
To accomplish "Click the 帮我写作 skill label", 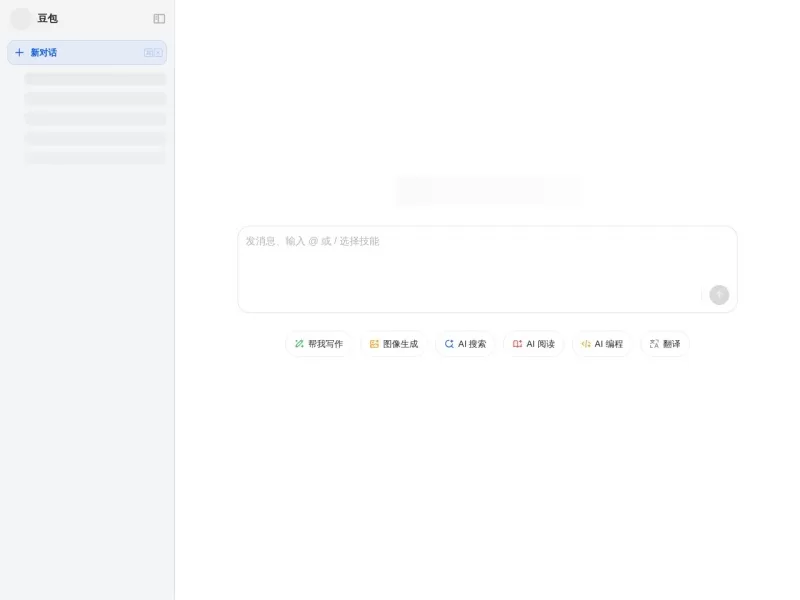I will click(325, 343).
